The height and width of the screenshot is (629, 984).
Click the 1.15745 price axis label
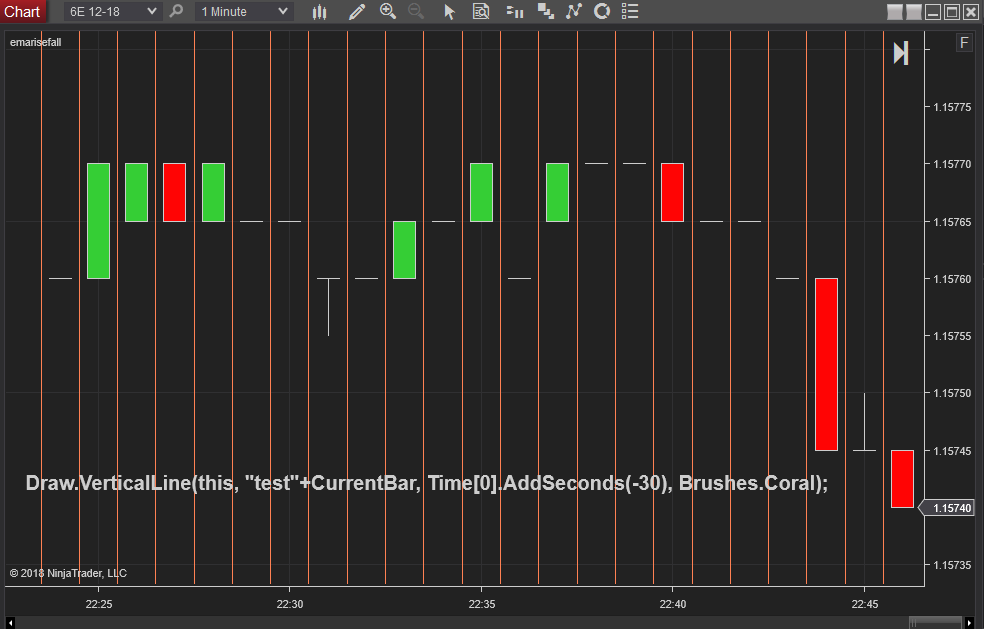coord(952,451)
